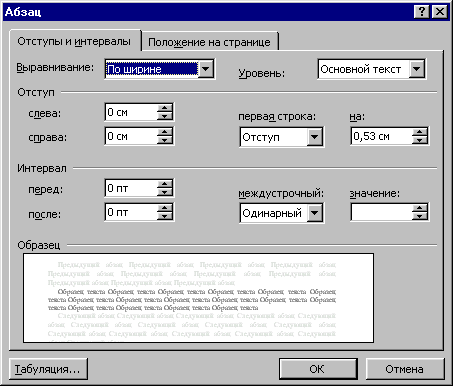The height and width of the screenshot is (386, 453).
Task: Click the перед 0 пт field
Action: pos(131,188)
